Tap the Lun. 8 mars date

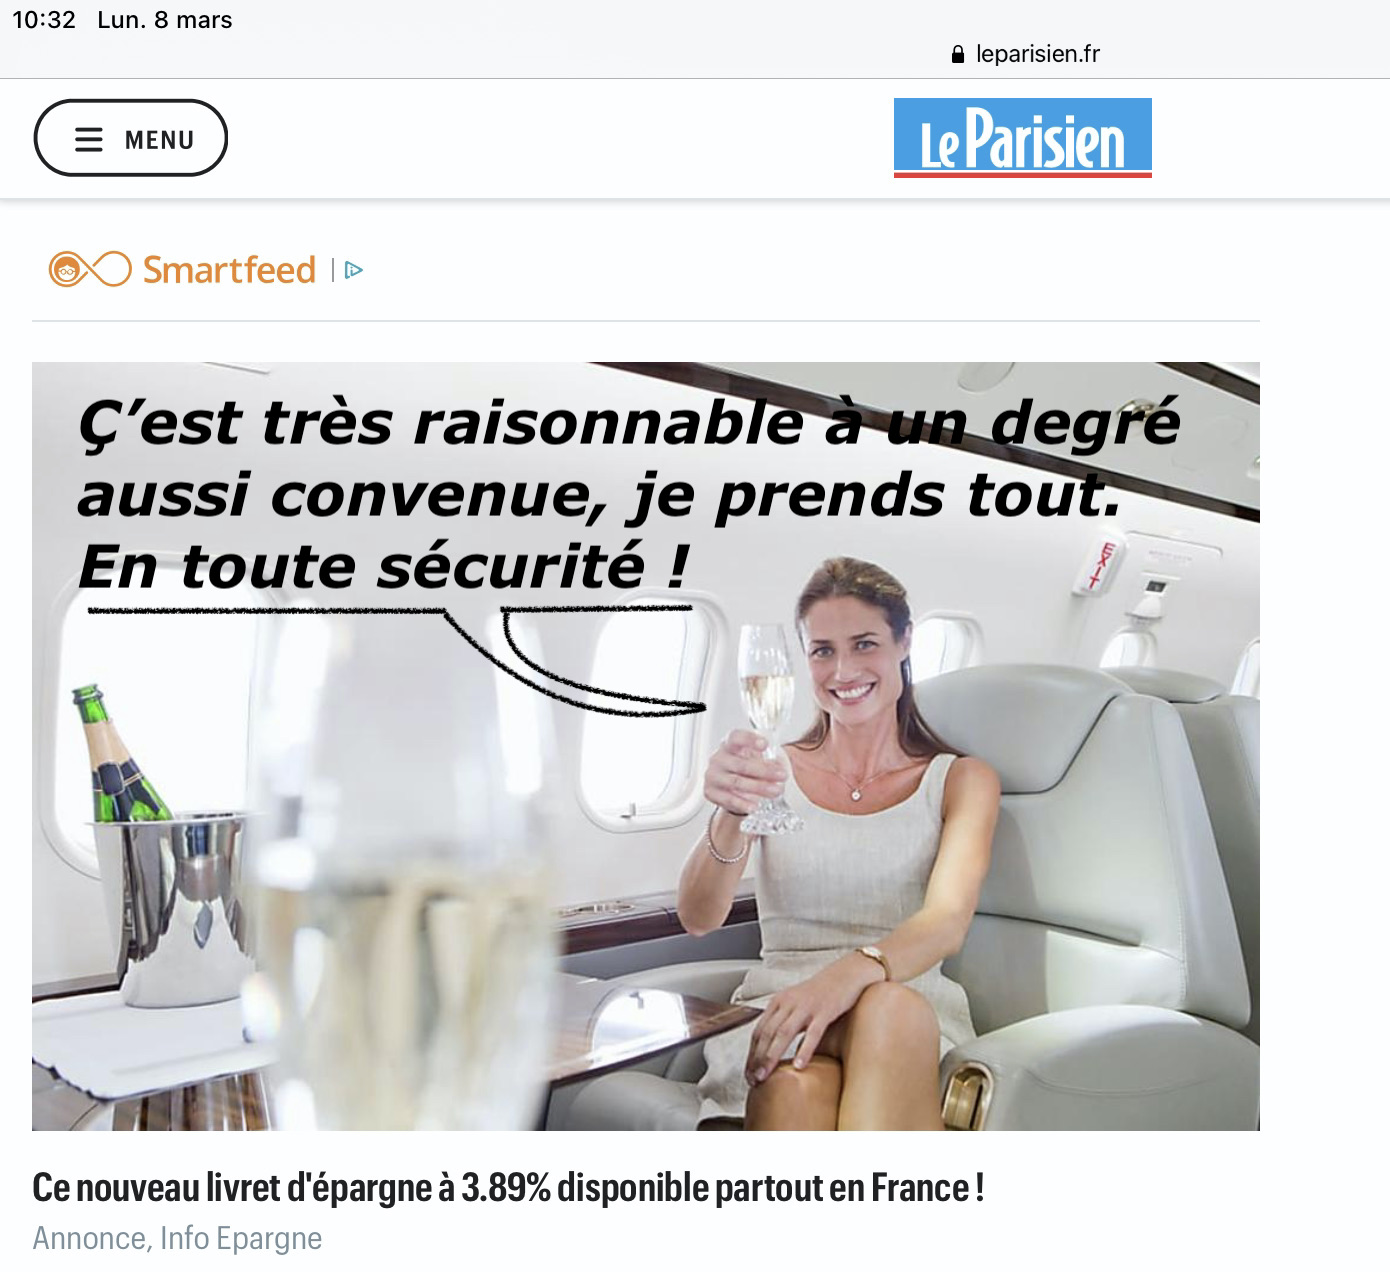165,20
